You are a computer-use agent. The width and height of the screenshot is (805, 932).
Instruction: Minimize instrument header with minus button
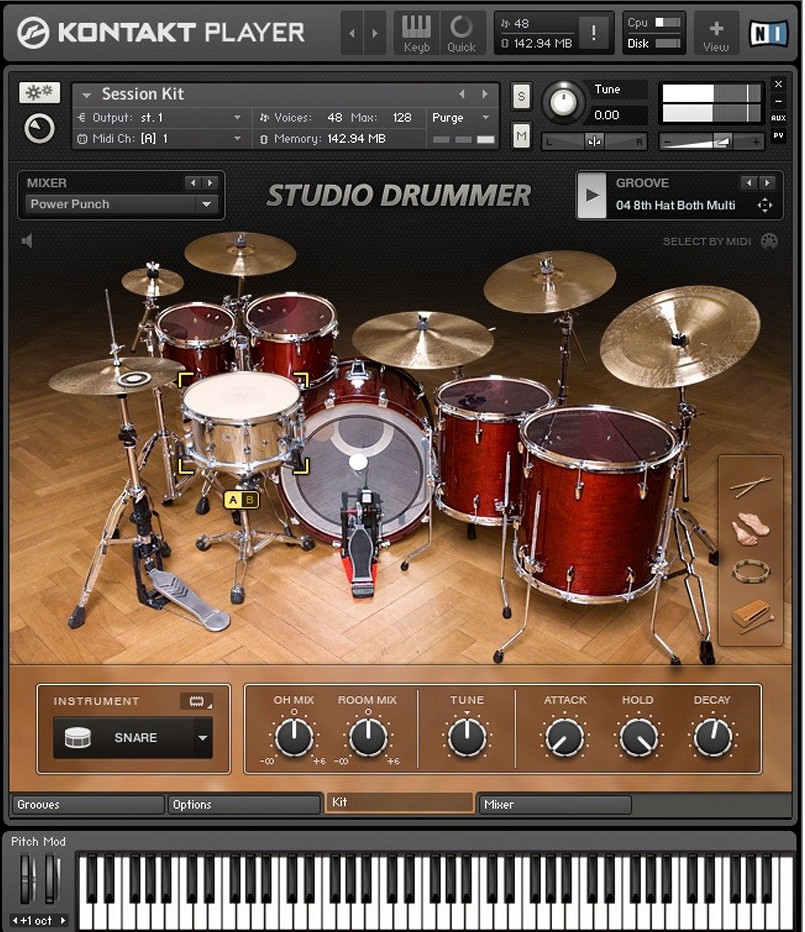pos(778,101)
